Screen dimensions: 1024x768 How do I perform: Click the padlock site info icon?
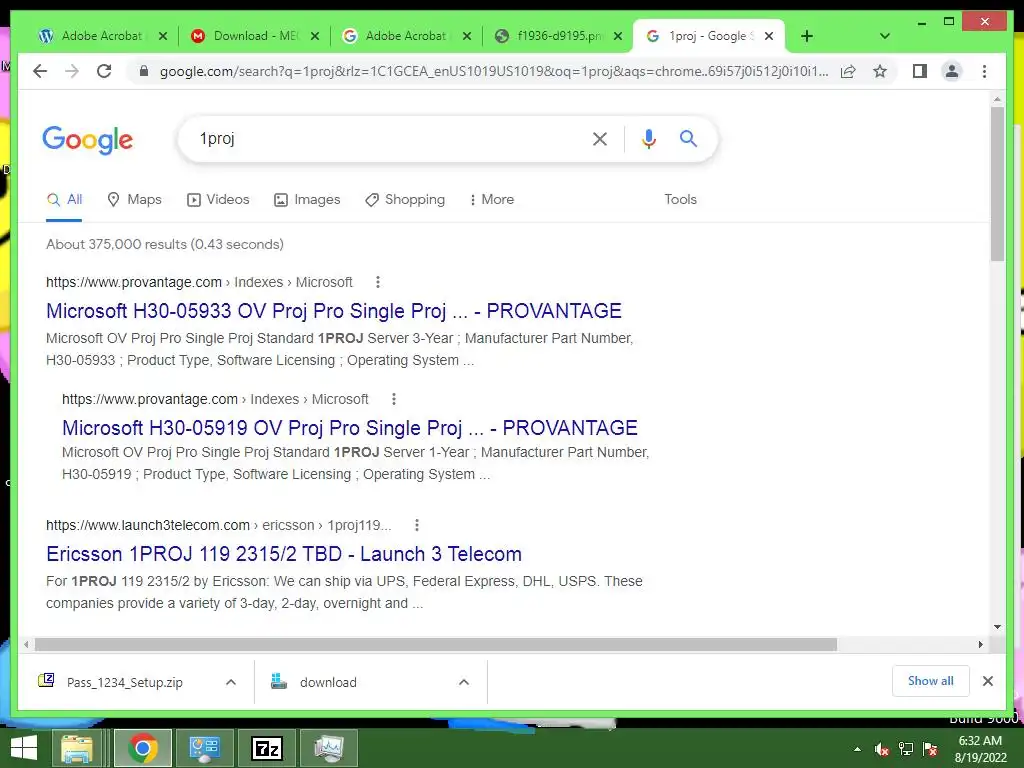144,71
